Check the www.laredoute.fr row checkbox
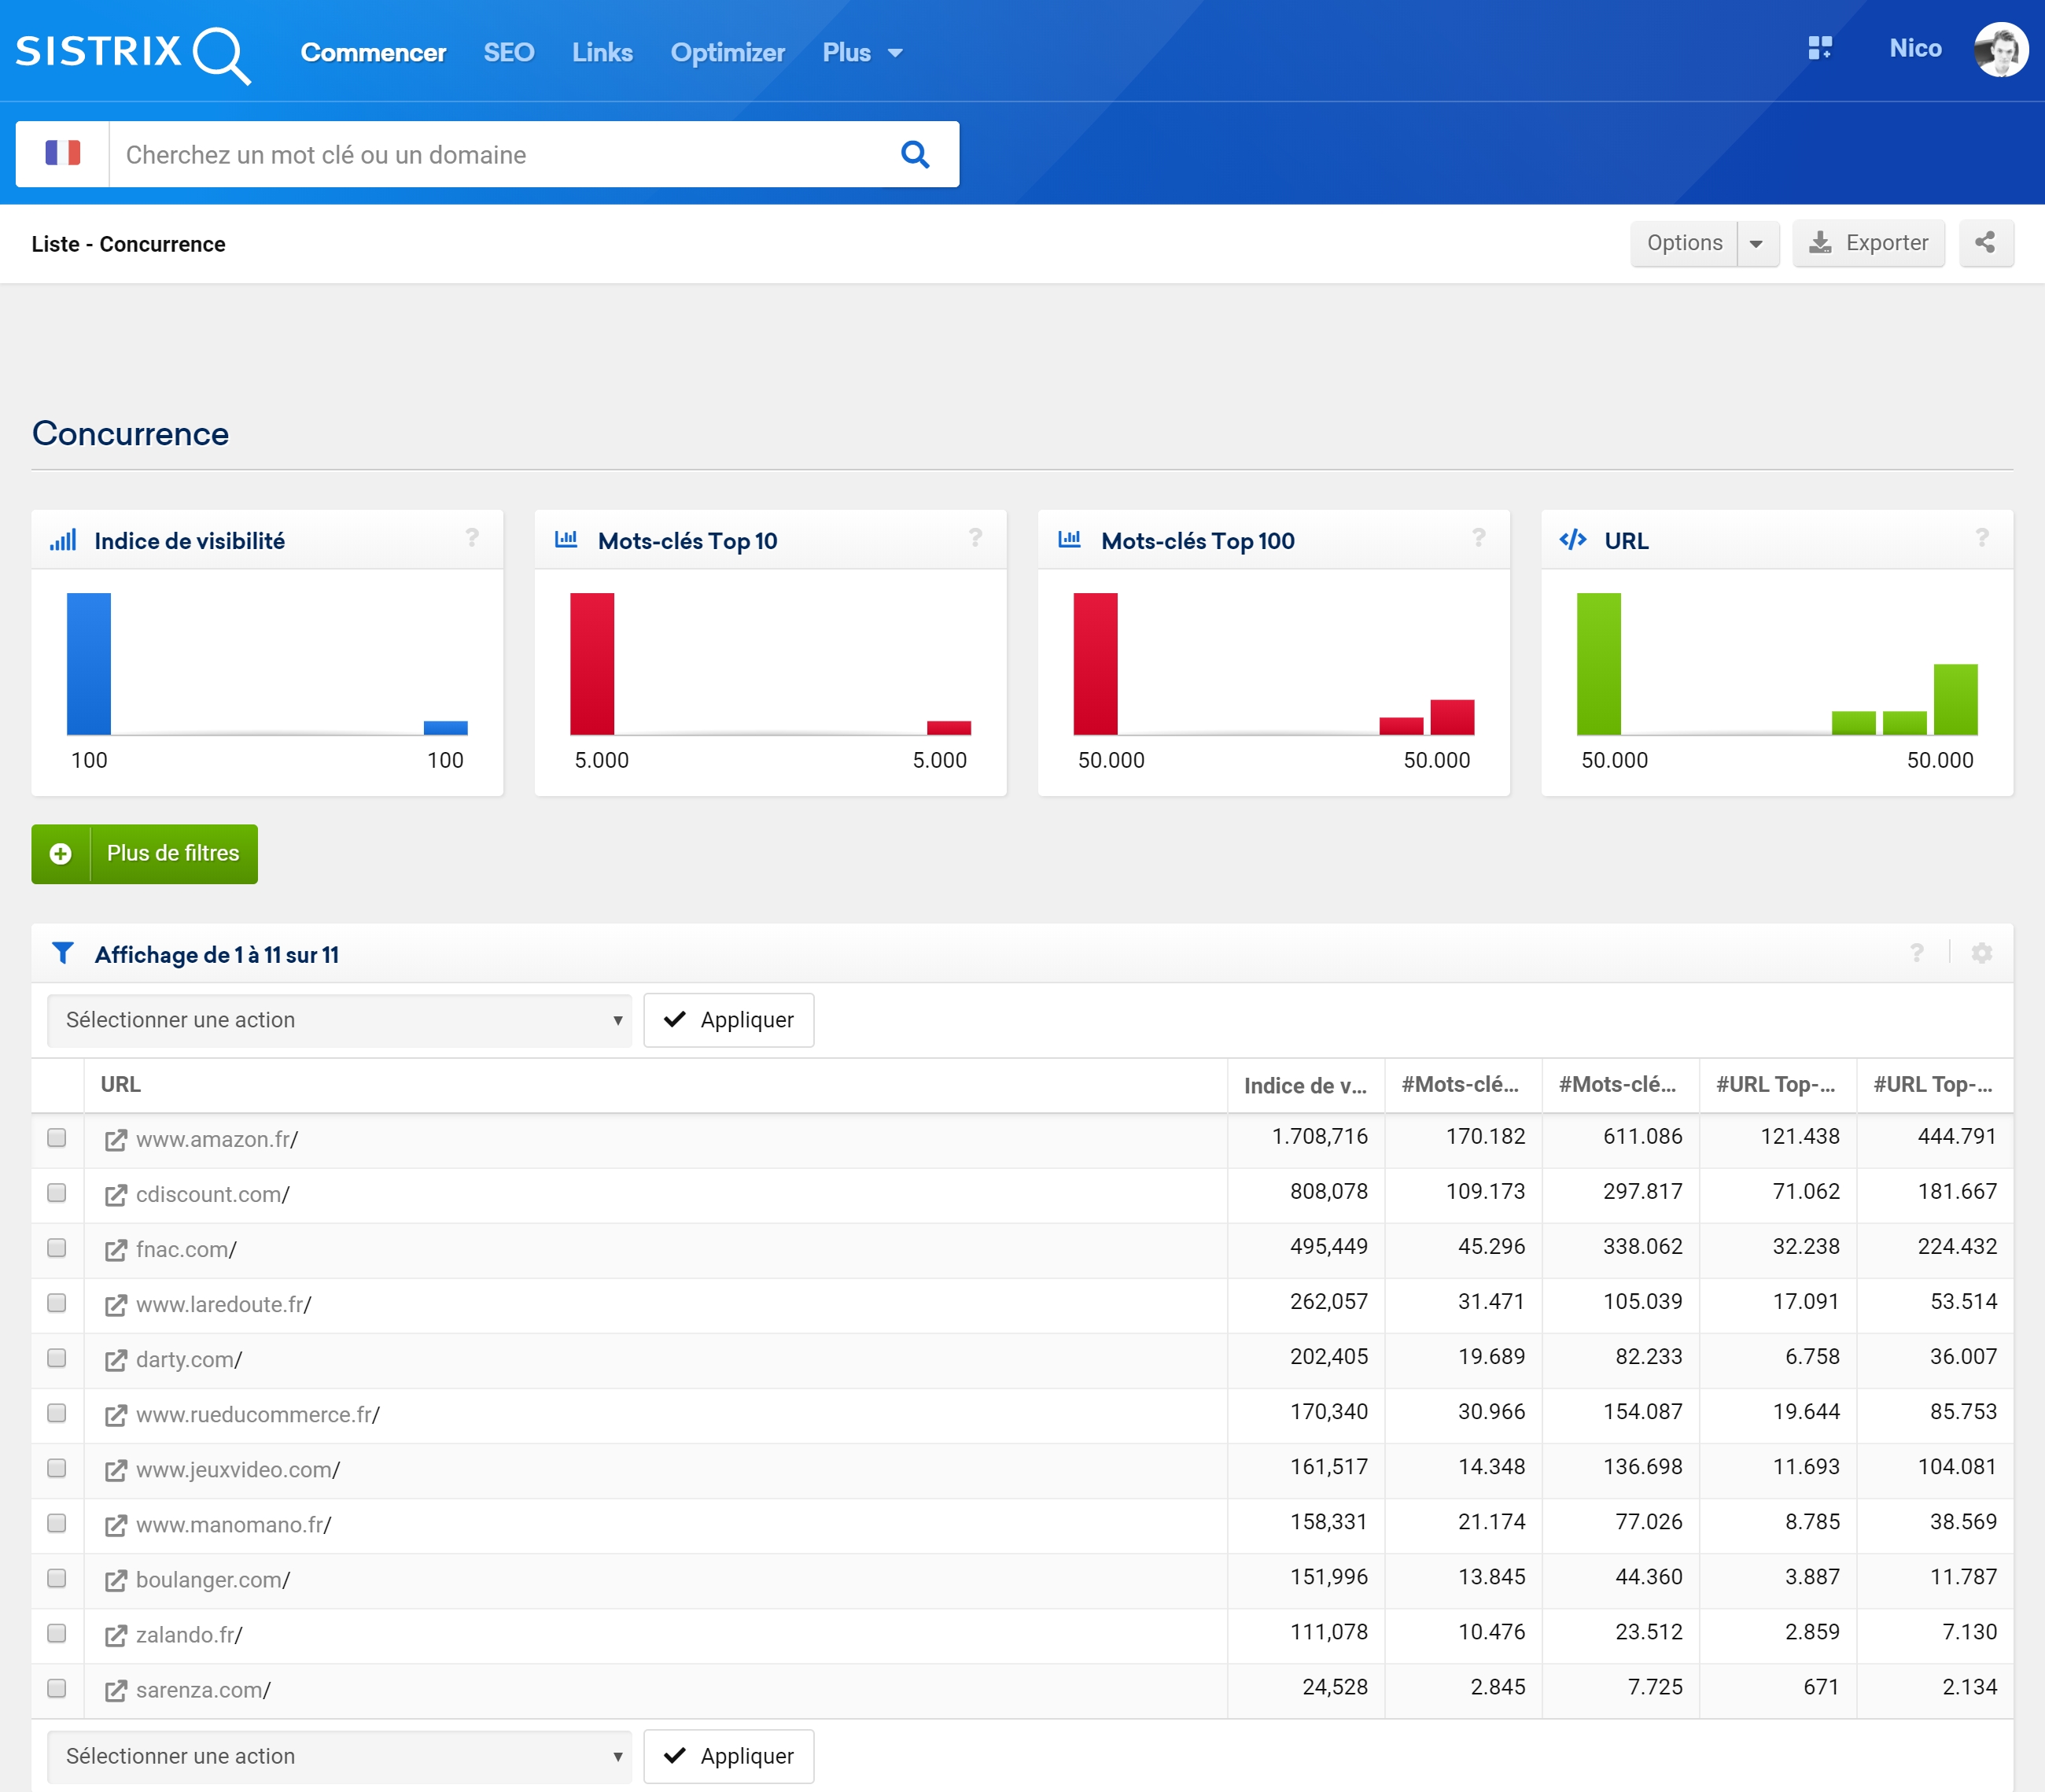The width and height of the screenshot is (2045, 1792). pyautogui.click(x=57, y=1303)
